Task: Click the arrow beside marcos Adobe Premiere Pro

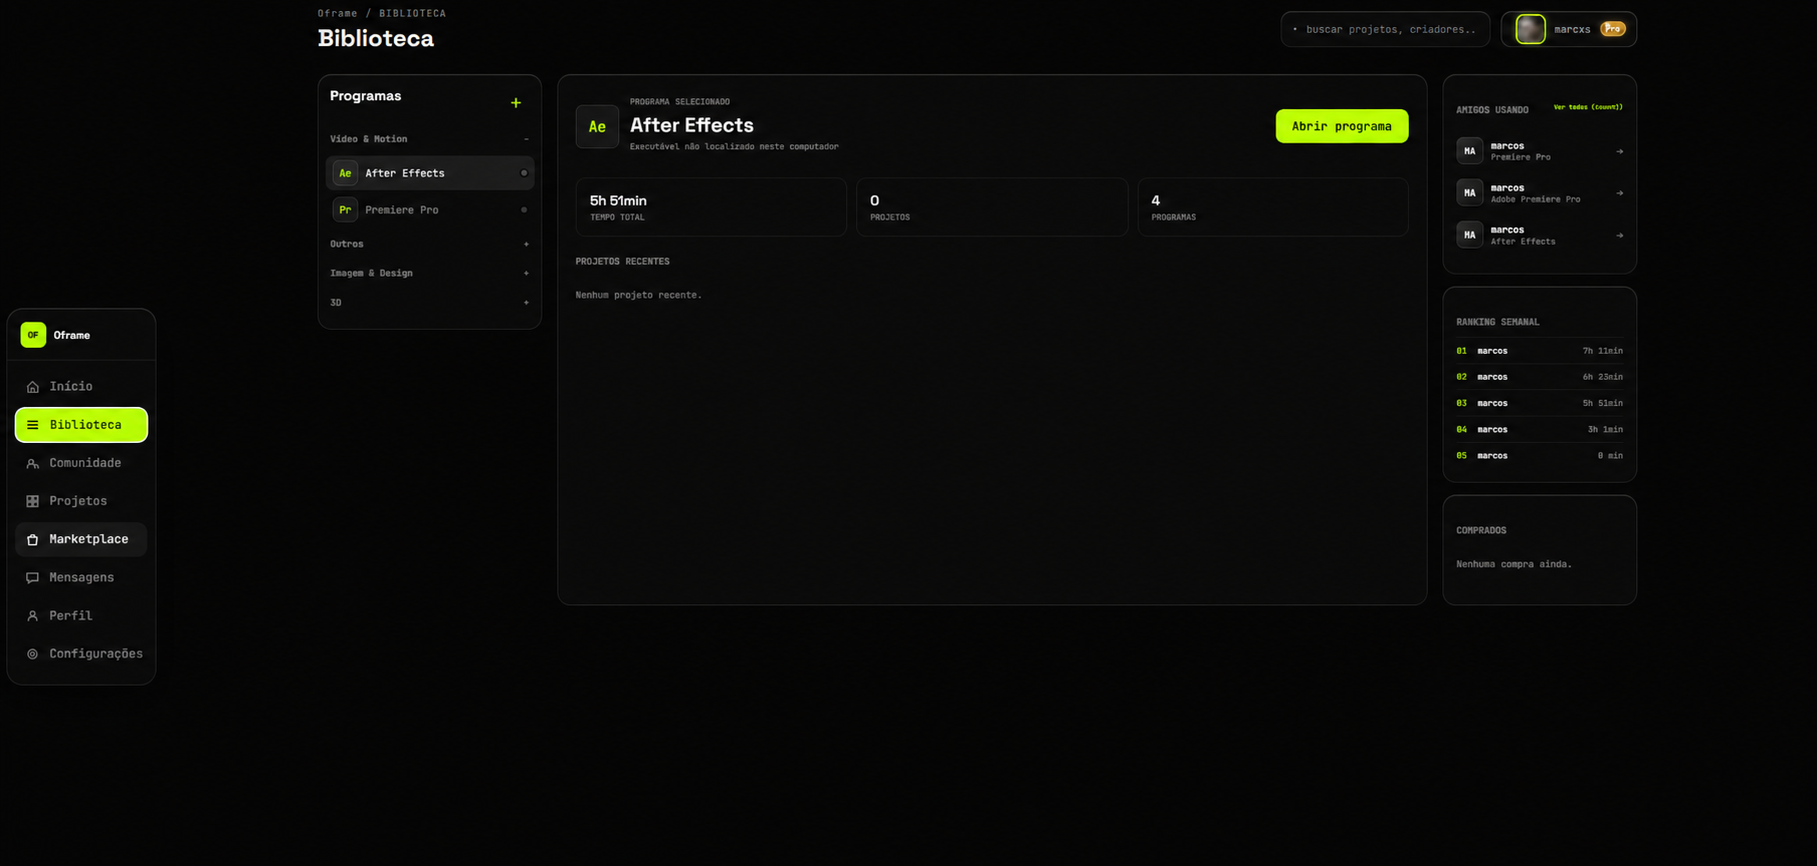Action: [x=1620, y=193]
